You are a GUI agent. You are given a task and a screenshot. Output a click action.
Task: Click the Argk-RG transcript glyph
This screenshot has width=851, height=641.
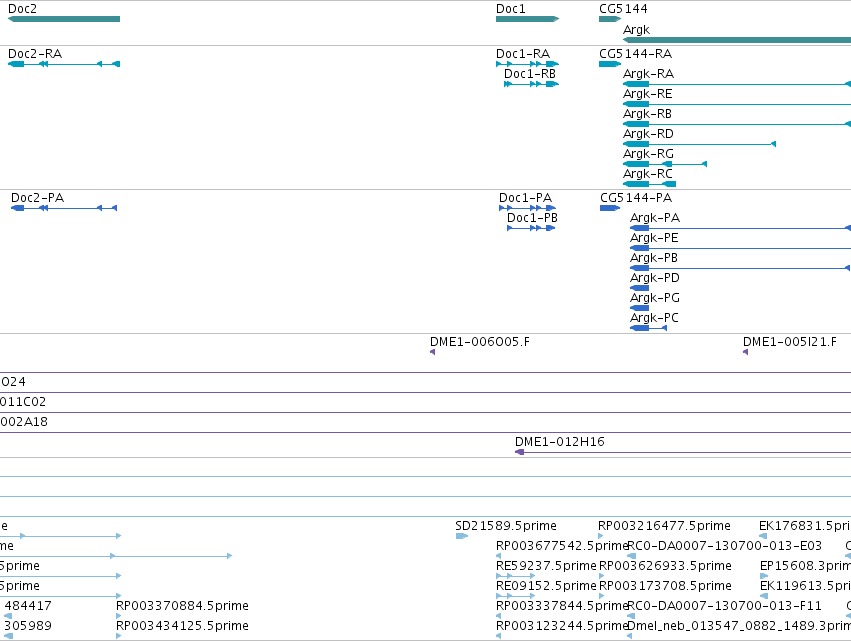665,164
